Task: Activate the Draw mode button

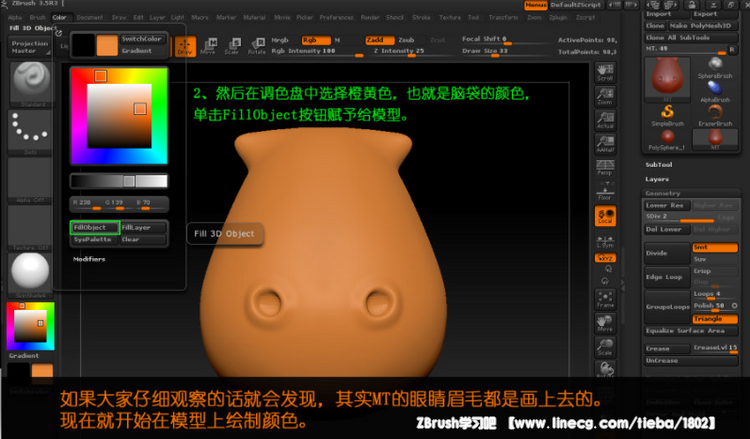Action: 185,46
